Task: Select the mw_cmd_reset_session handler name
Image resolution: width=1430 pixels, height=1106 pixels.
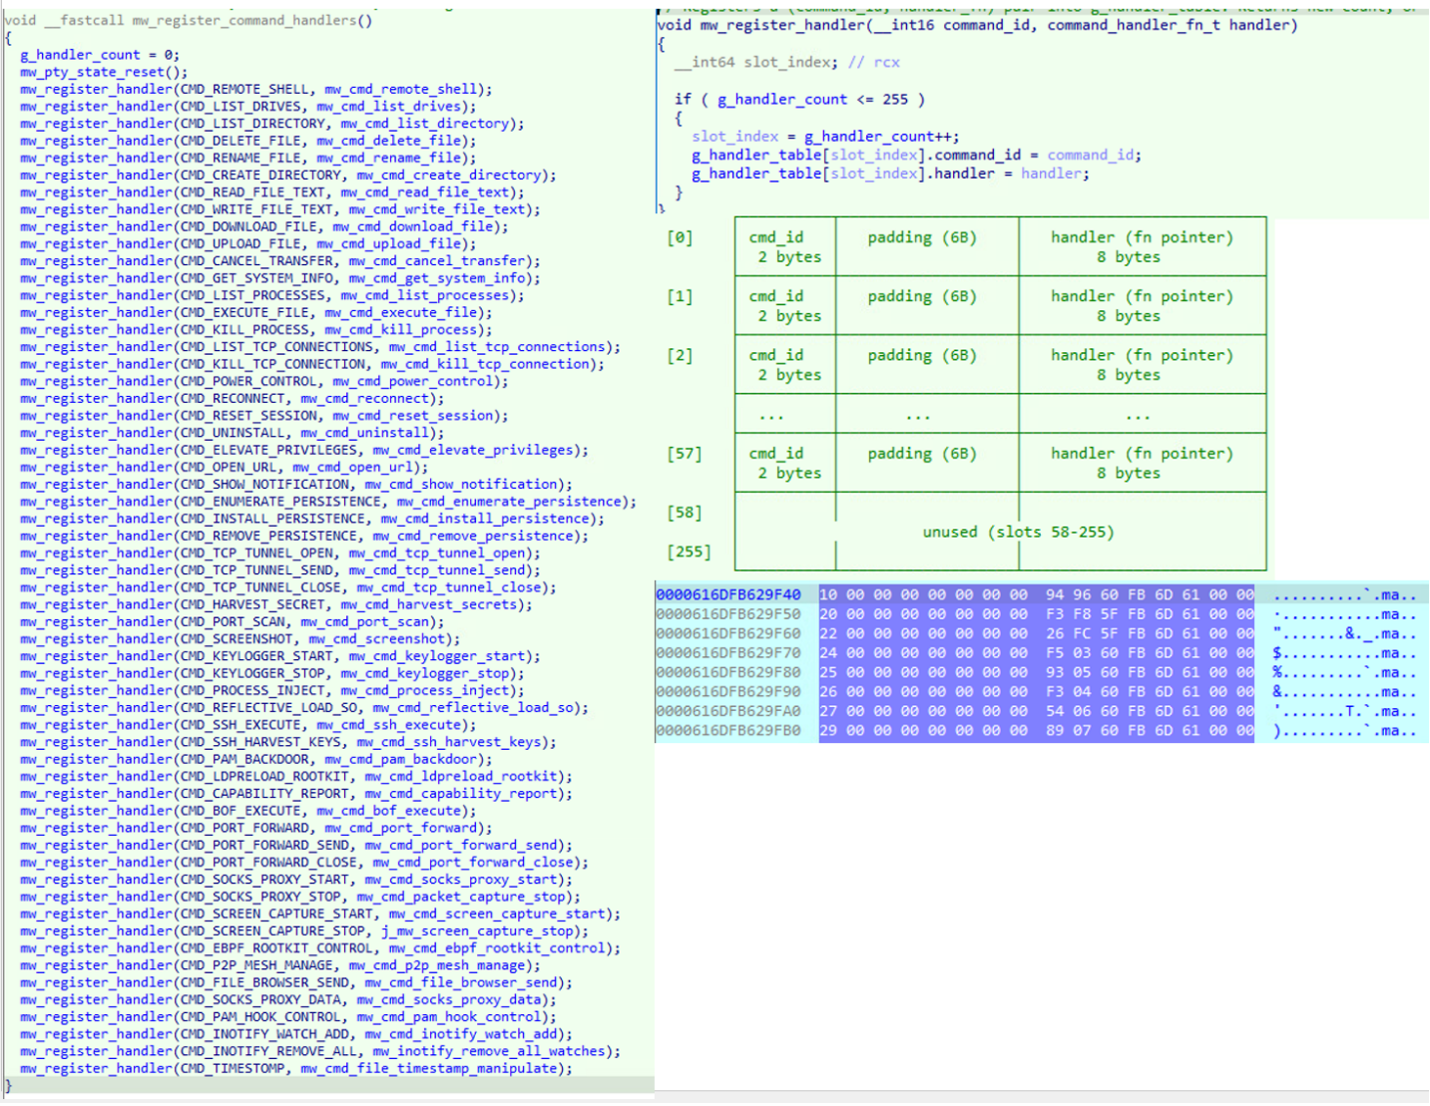Action: coord(412,415)
